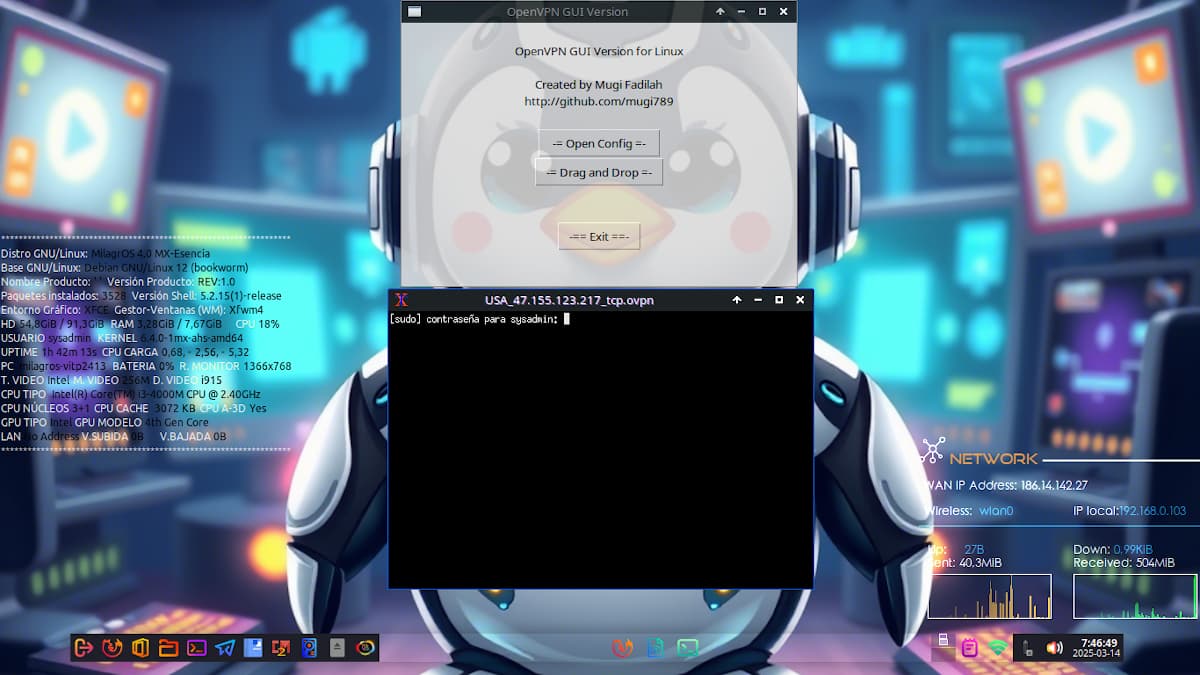Click the Open Config button in OpenVPN GUI
Image resolution: width=1200 pixels, height=675 pixels.
[x=598, y=143]
